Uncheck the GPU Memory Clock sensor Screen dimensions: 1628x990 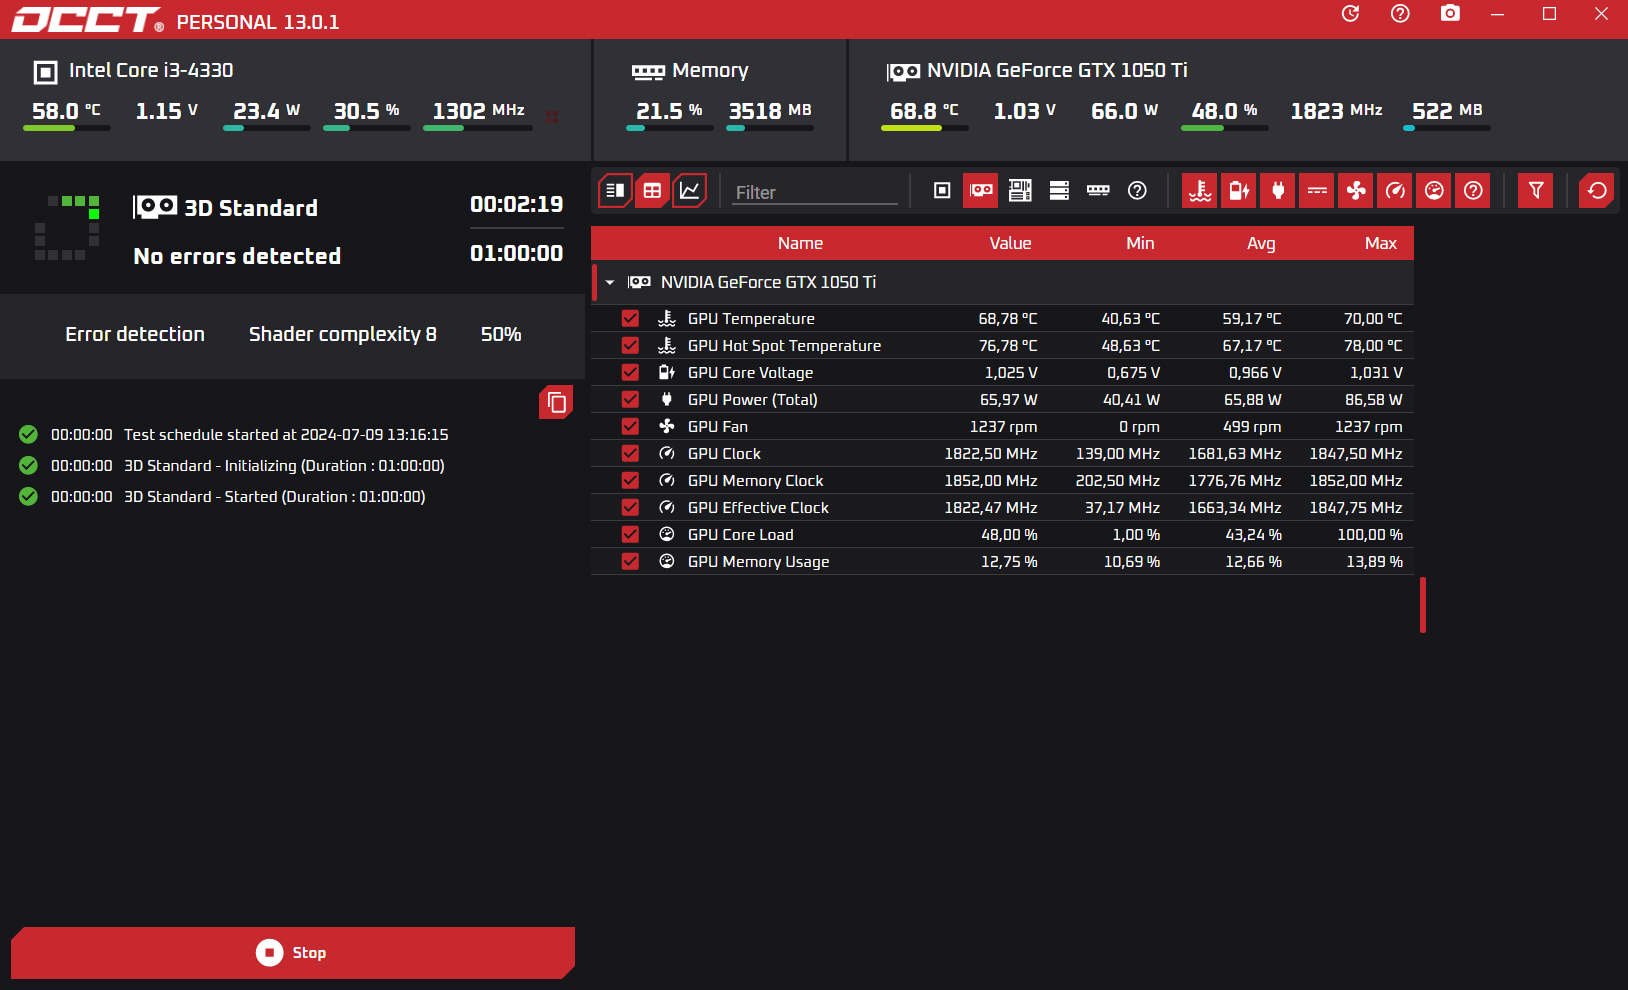point(630,480)
